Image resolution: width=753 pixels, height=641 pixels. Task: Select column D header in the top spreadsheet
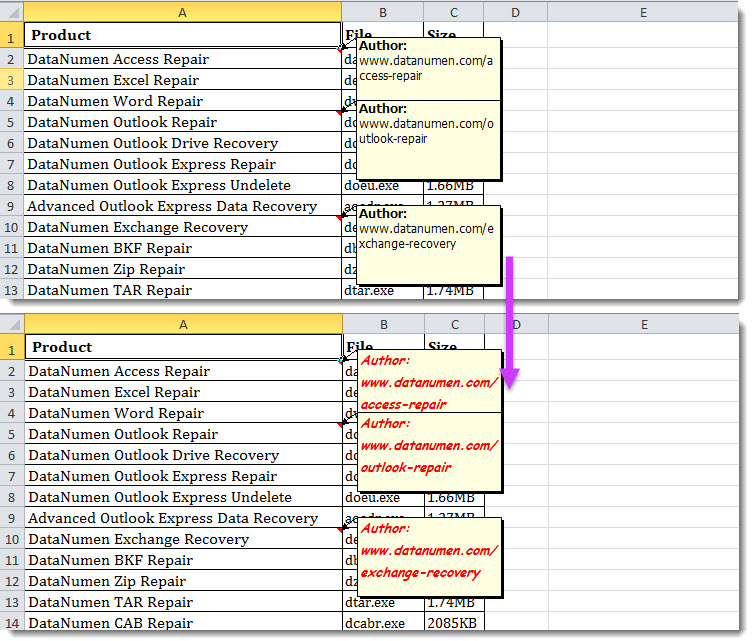point(515,12)
